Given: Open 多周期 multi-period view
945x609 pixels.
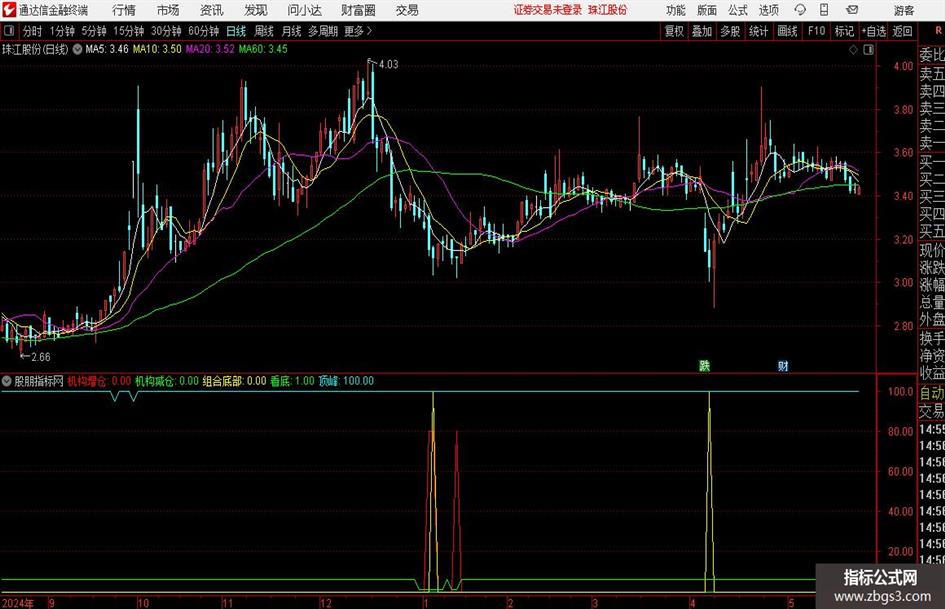Looking at the screenshot, I should pyautogui.click(x=323, y=31).
